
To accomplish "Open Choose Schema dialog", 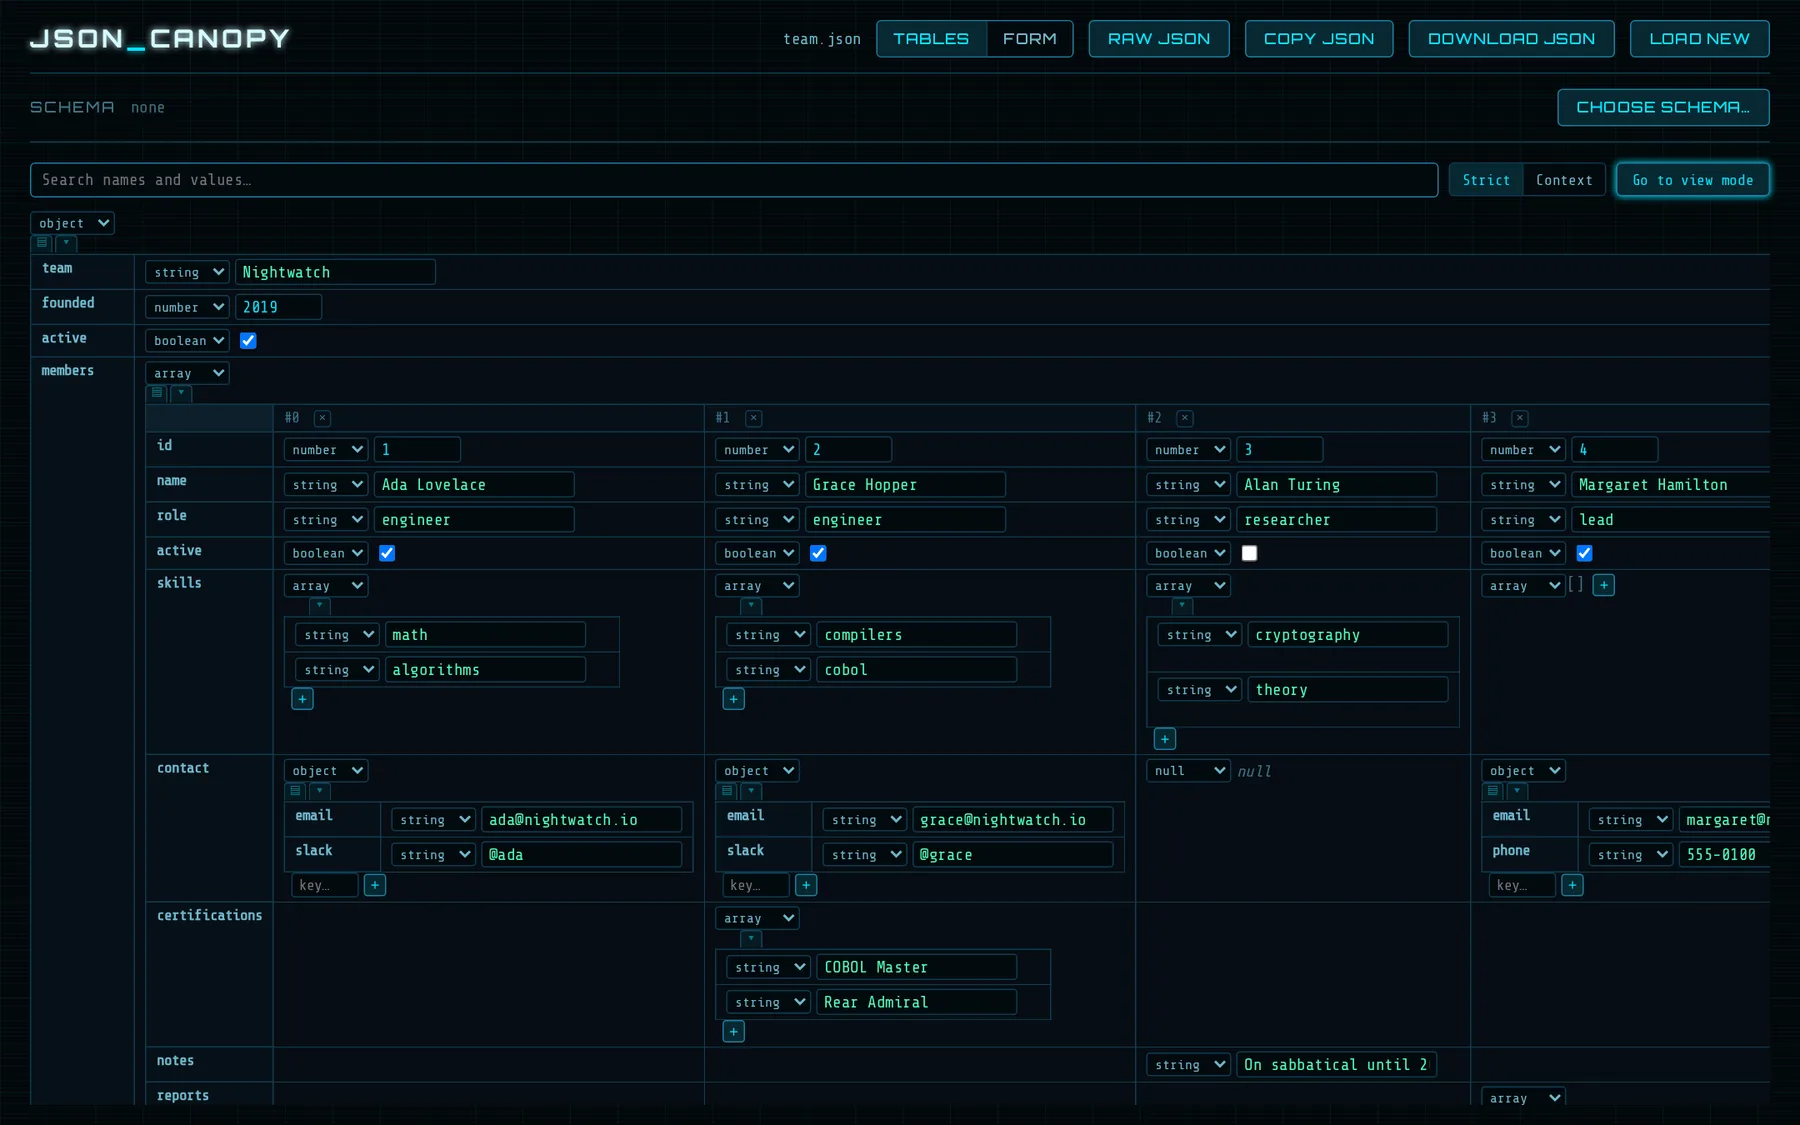I will click(x=1663, y=107).
